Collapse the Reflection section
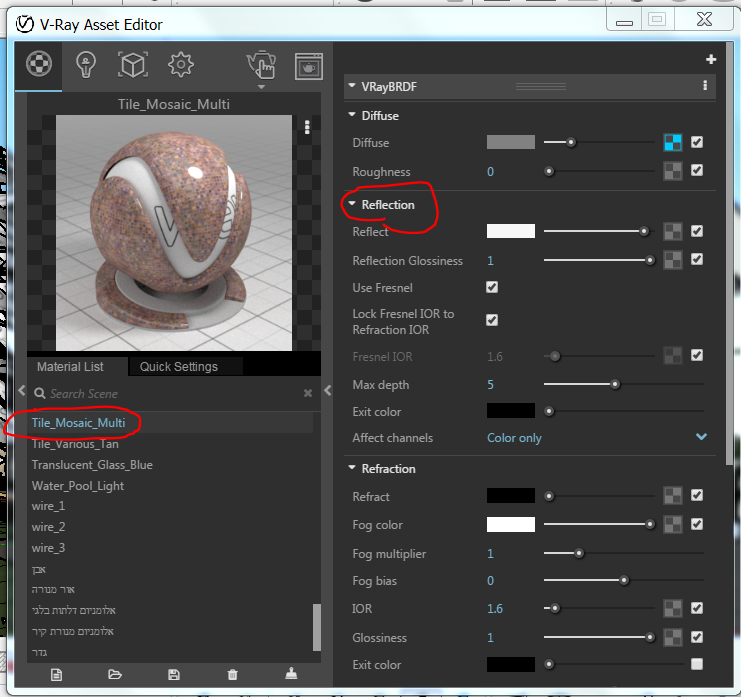The height and width of the screenshot is (697, 741). click(x=352, y=203)
